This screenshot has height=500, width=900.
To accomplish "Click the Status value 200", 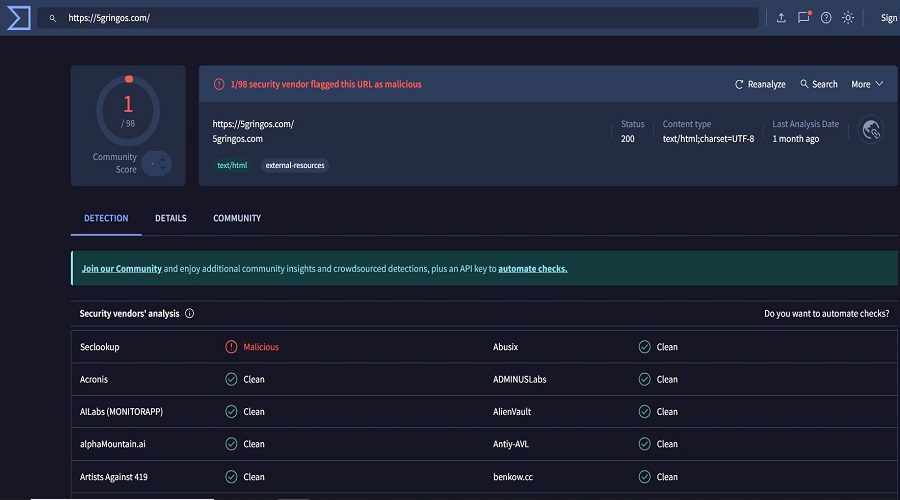I will coord(627,139).
